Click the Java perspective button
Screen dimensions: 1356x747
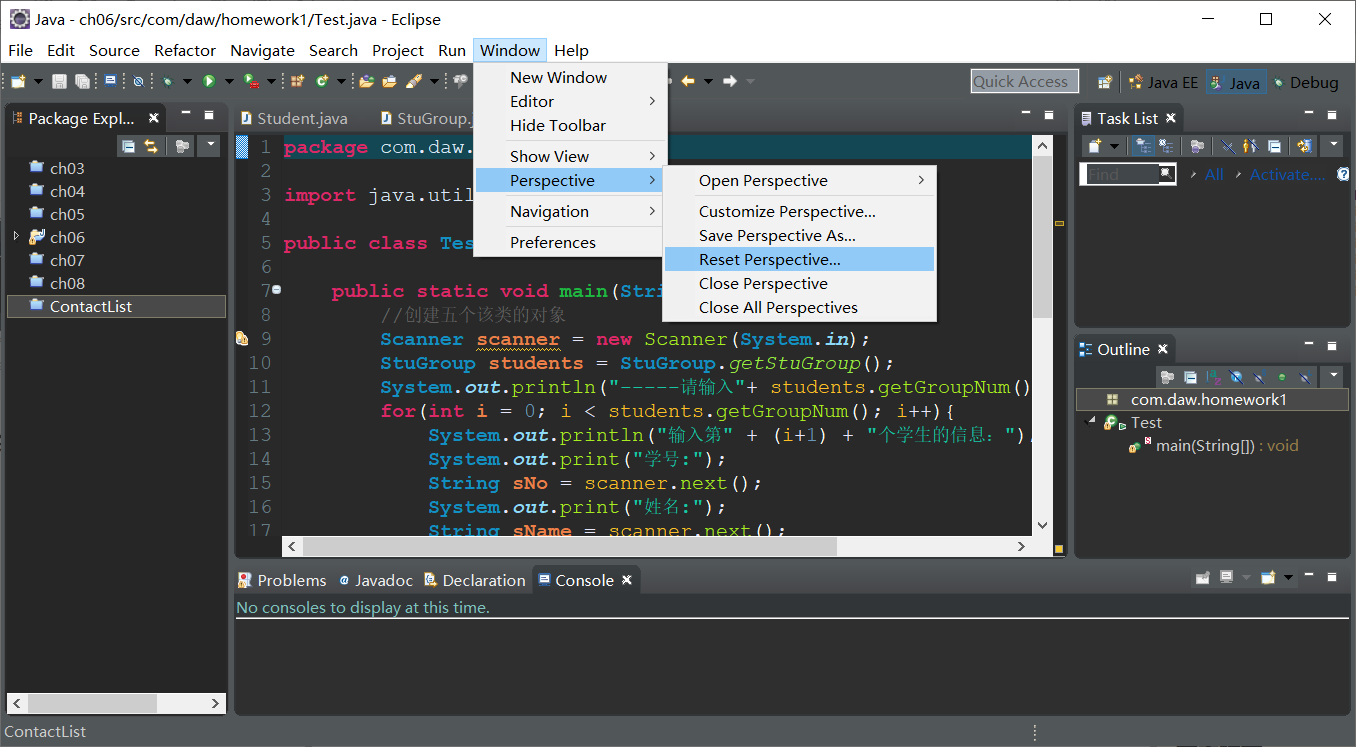click(1235, 82)
